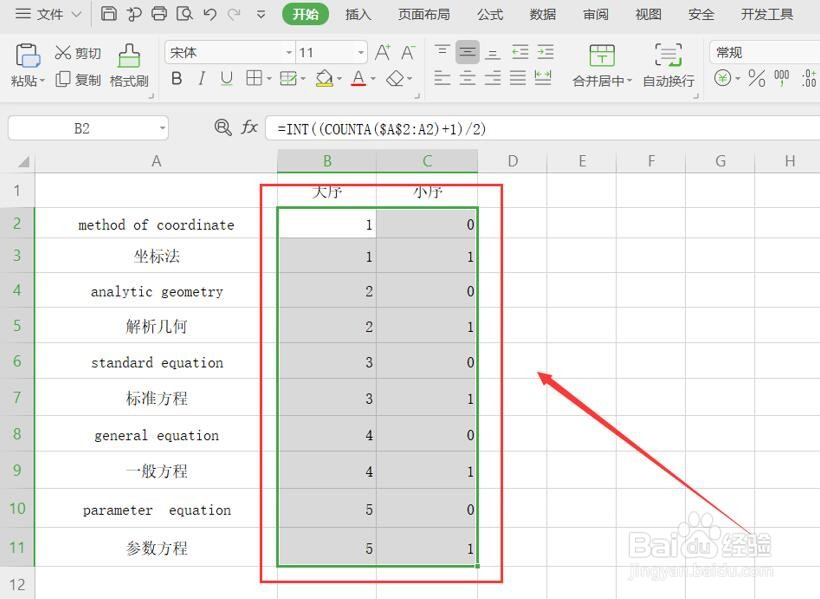Screen dimensions: 820x599
Task: Toggle bold formatting
Action: click(177, 77)
